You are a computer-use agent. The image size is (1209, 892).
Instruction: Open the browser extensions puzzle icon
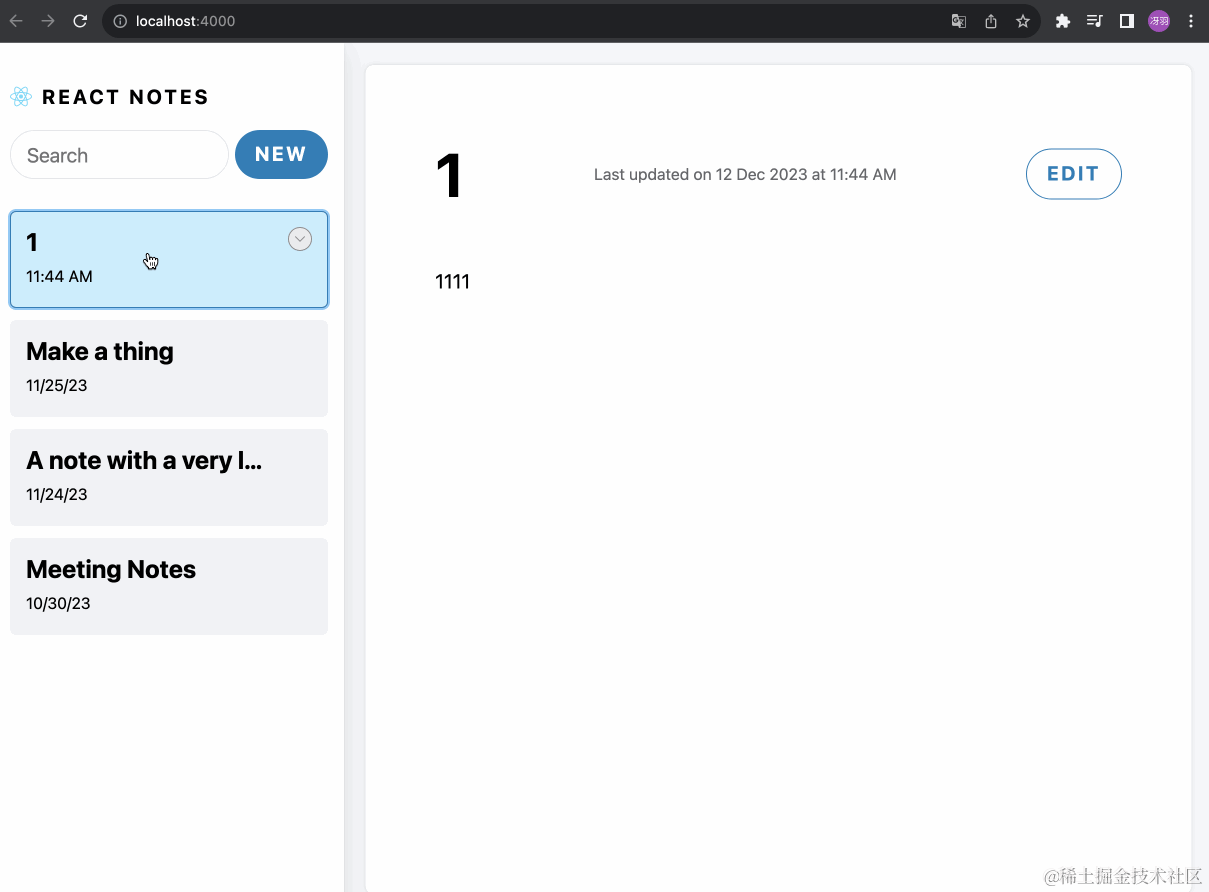1062,20
